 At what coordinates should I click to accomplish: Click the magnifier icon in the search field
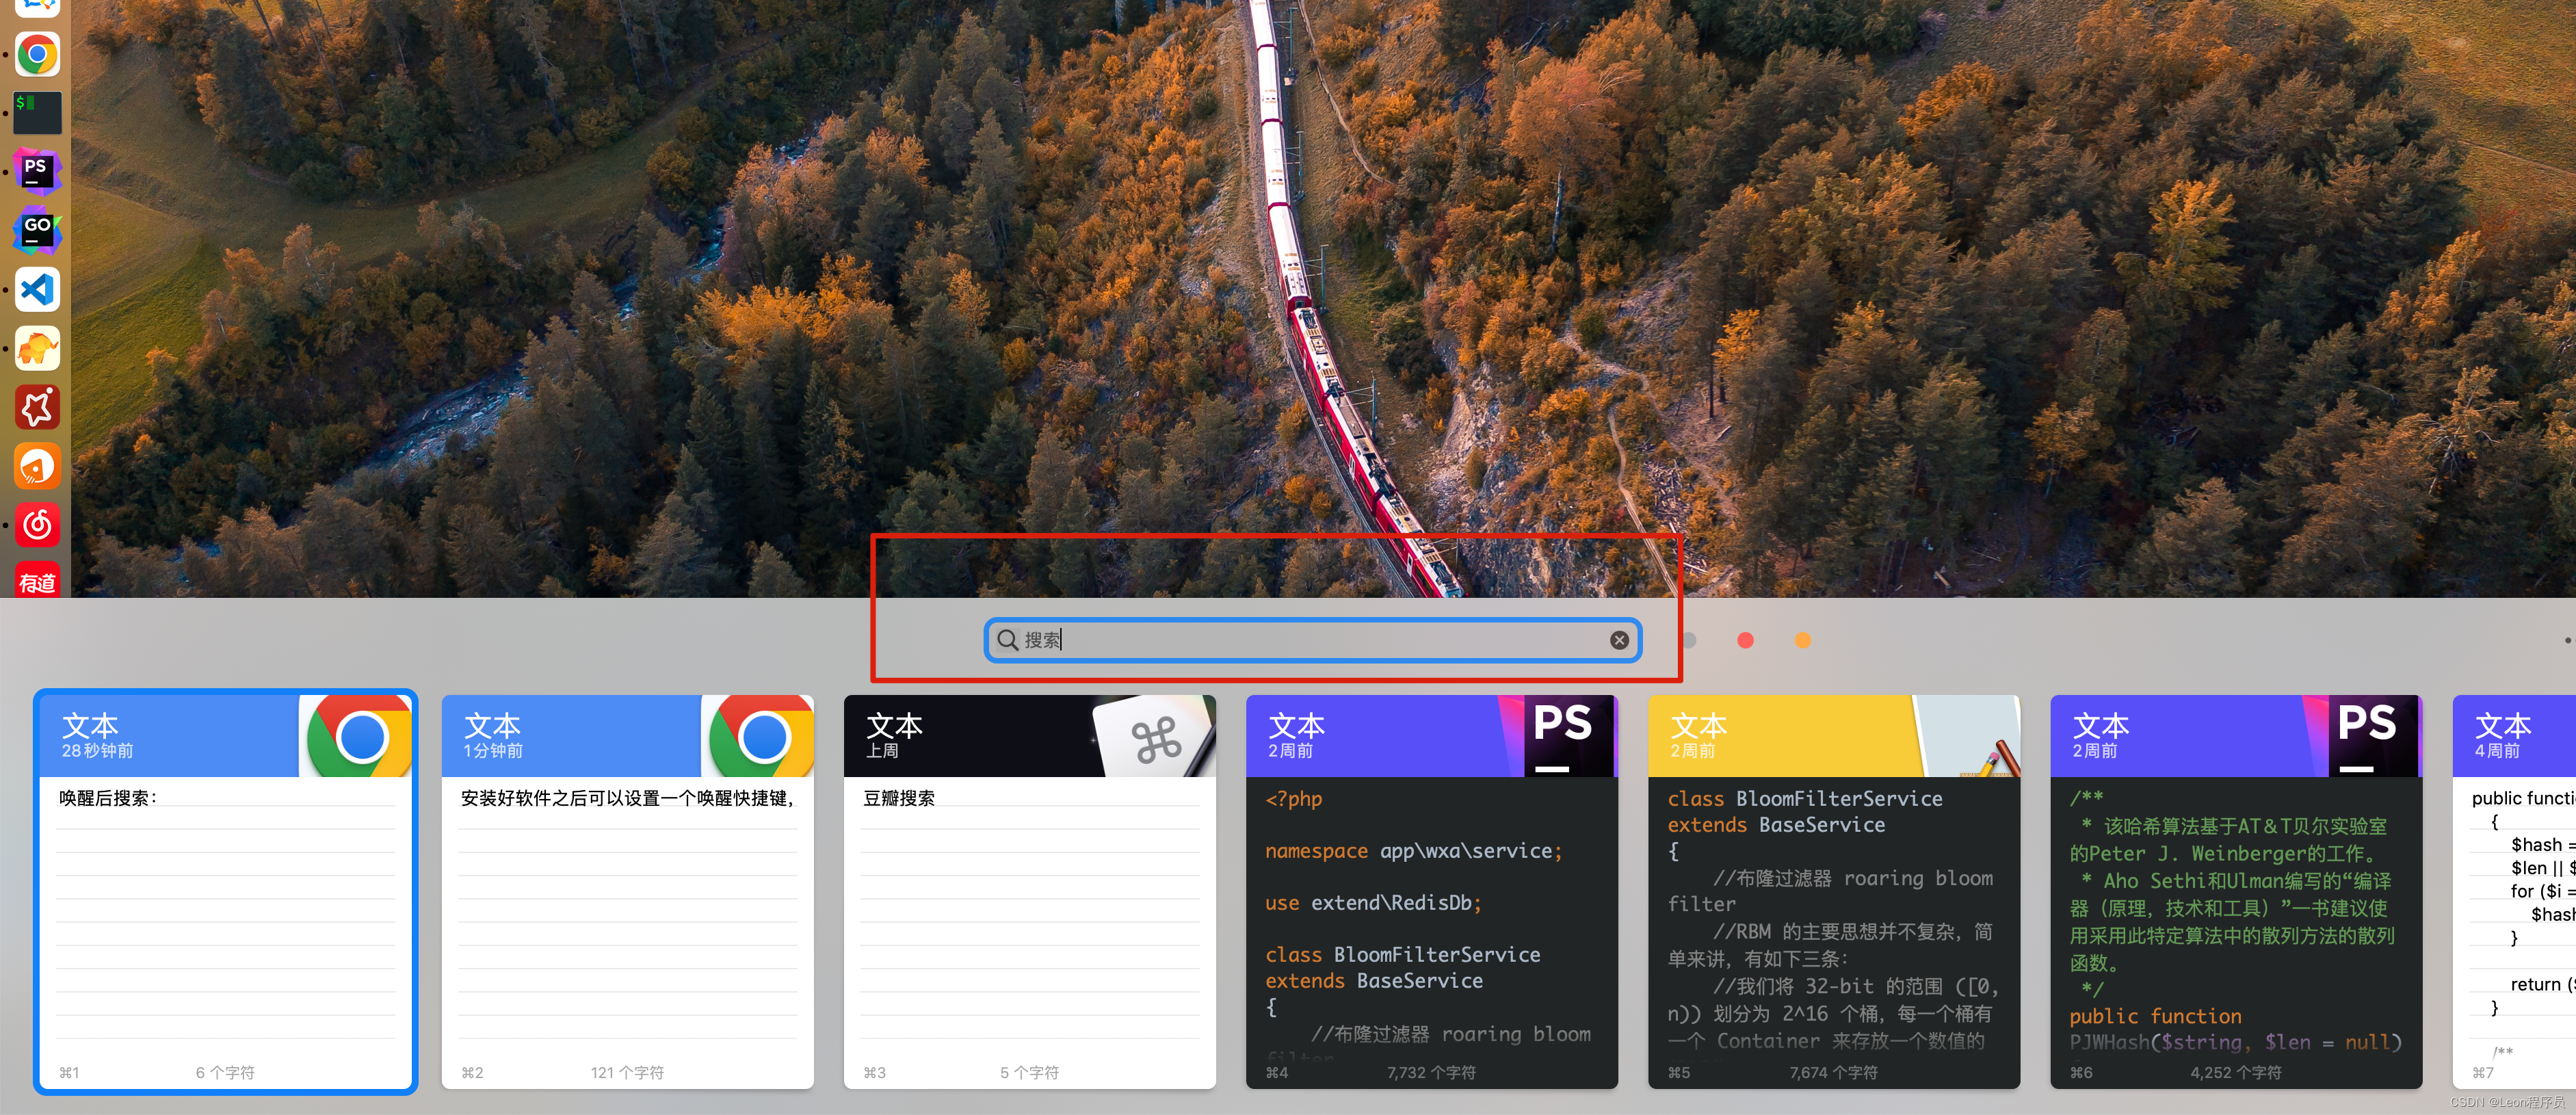coord(1007,640)
